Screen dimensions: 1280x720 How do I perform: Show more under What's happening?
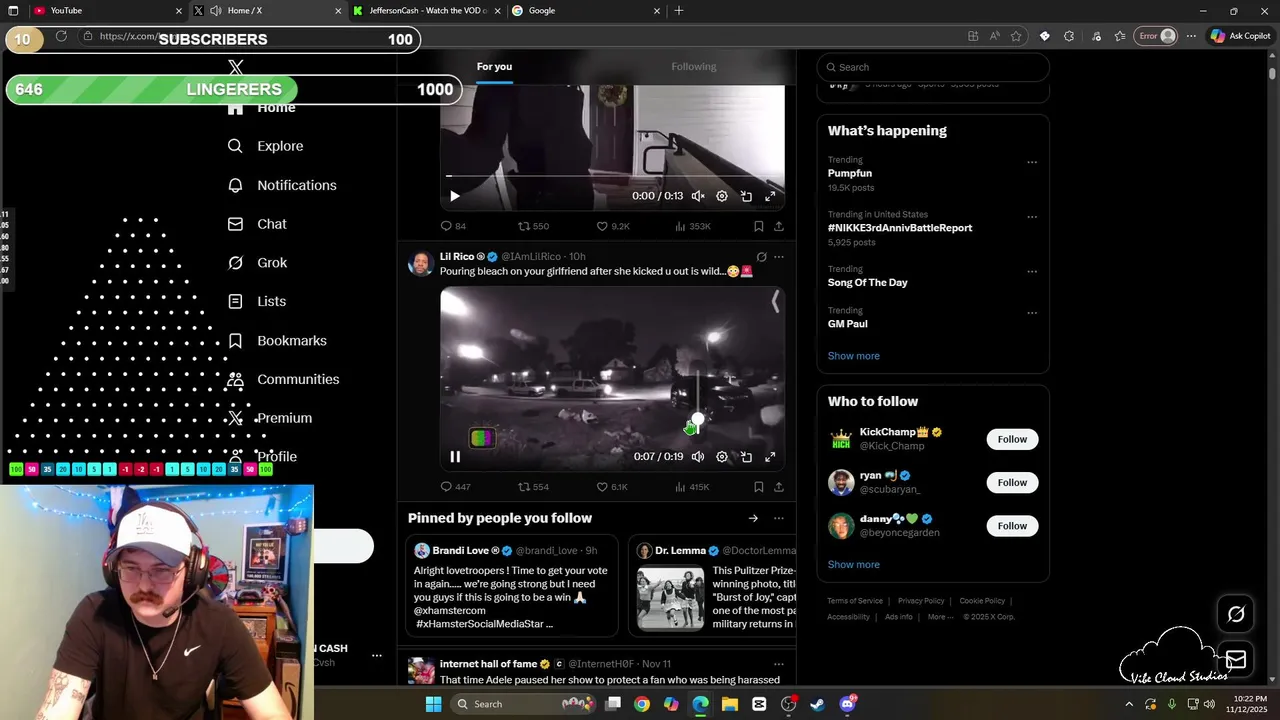coord(854,356)
